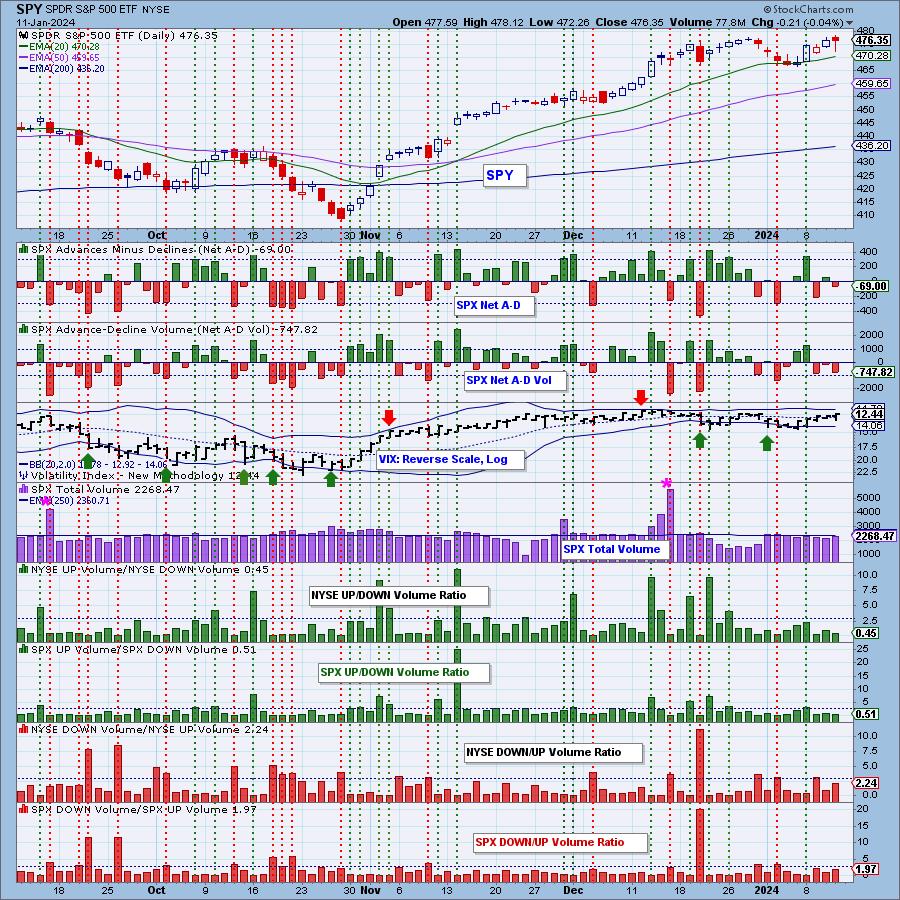Click the bar icon beside SPX Advances Minus Declines
This screenshot has width=900, height=900.
[x=24, y=249]
